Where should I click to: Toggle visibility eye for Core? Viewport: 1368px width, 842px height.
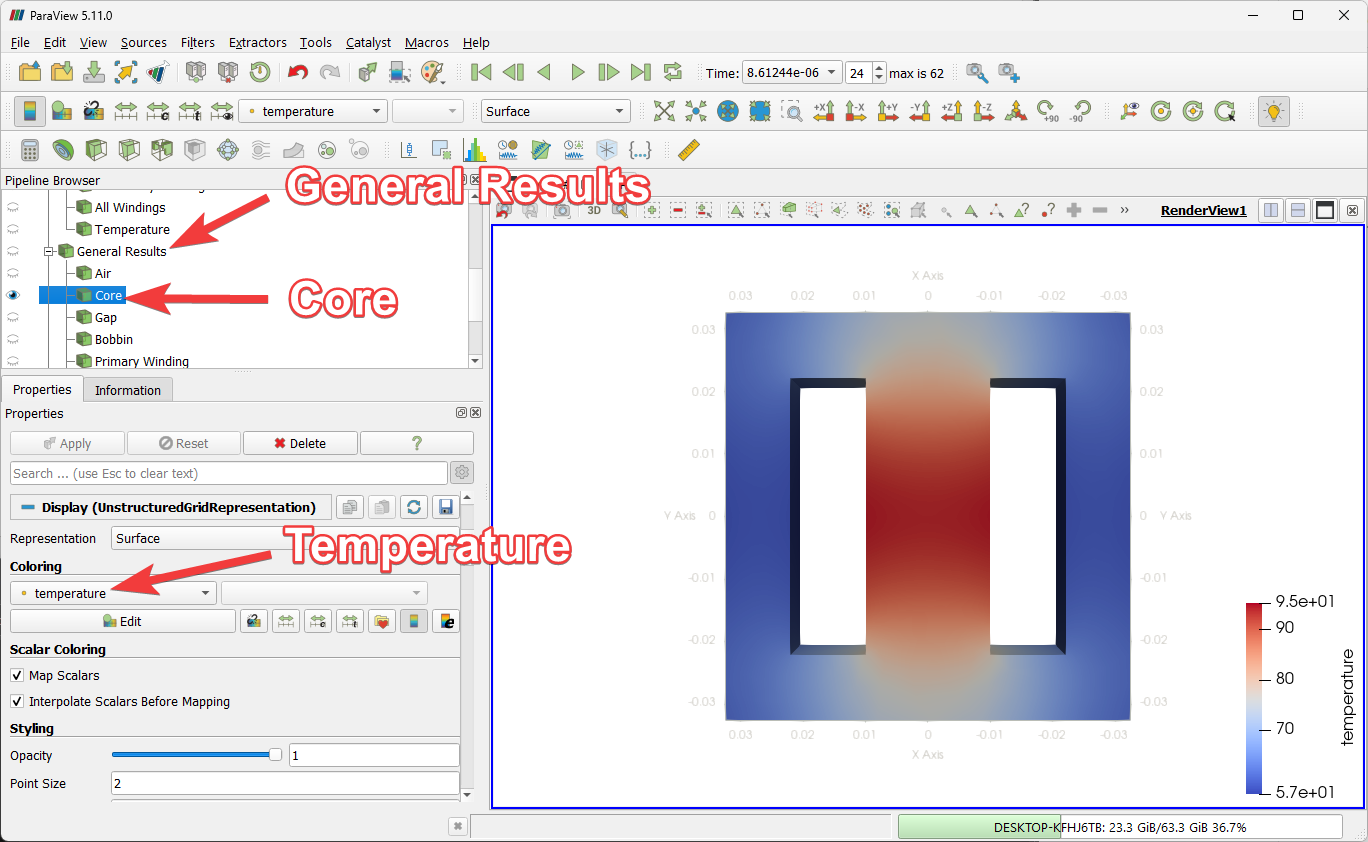coord(14,295)
